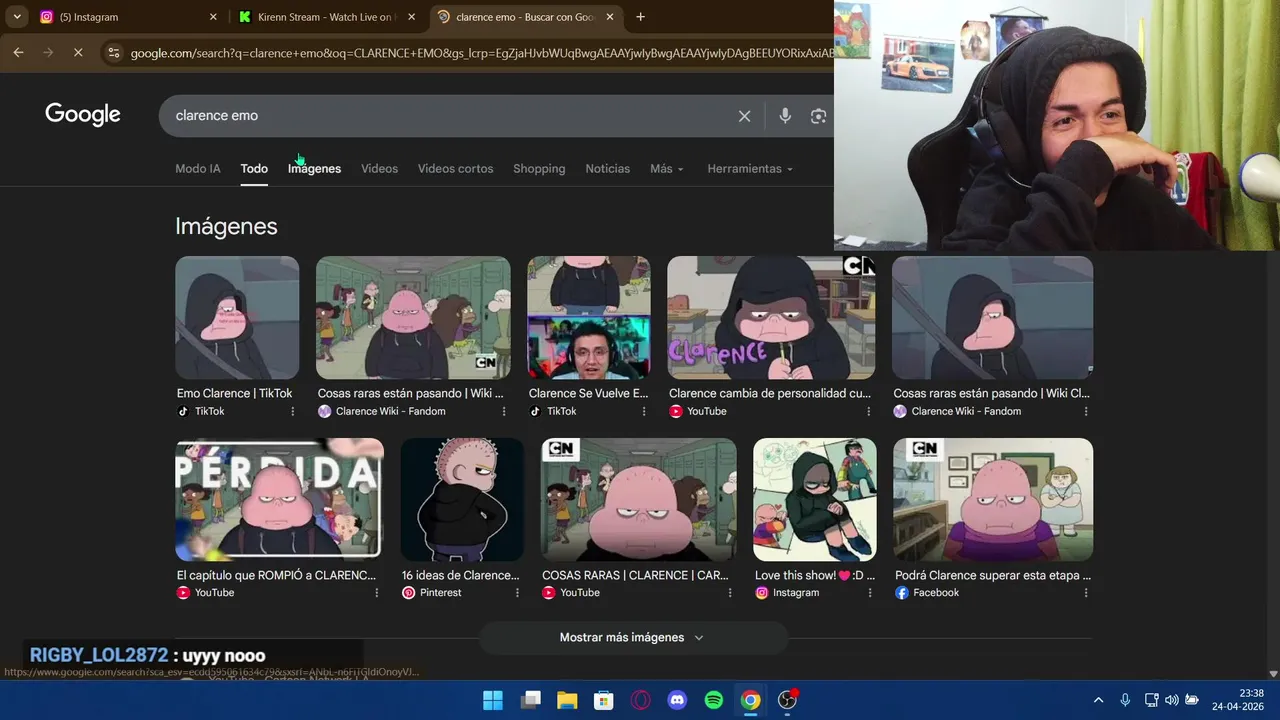Open options for Clarence Se Vuelve TikTok result
This screenshot has height=720, width=1280.
645,411
